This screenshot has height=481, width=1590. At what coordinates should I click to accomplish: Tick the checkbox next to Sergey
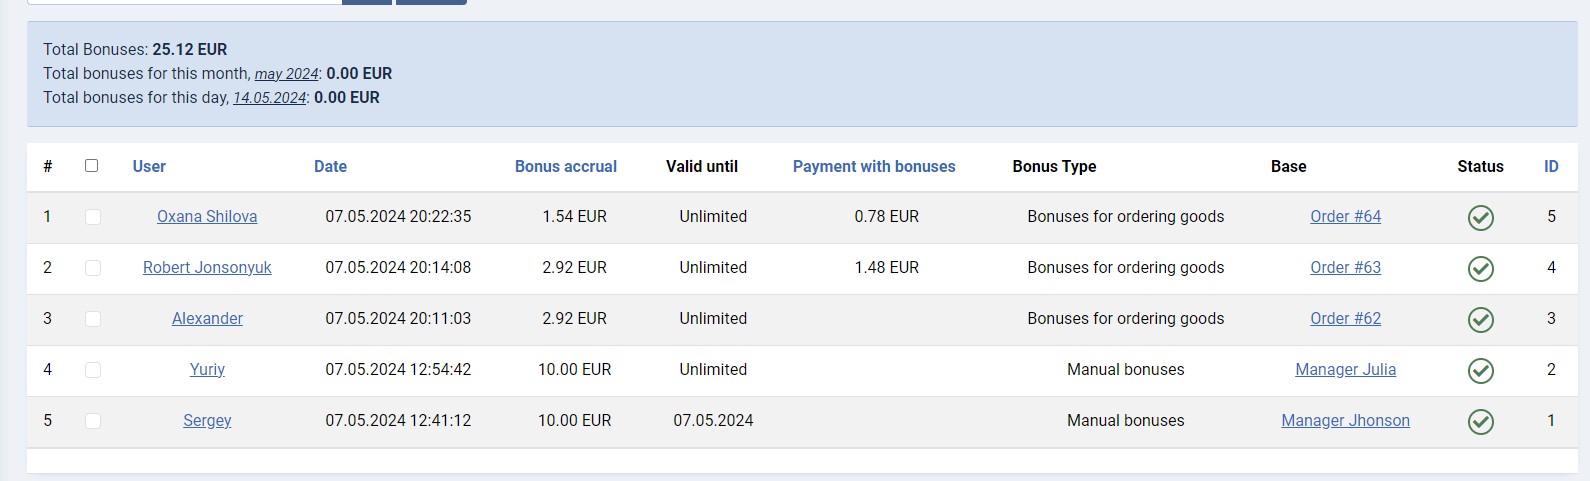(93, 421)
